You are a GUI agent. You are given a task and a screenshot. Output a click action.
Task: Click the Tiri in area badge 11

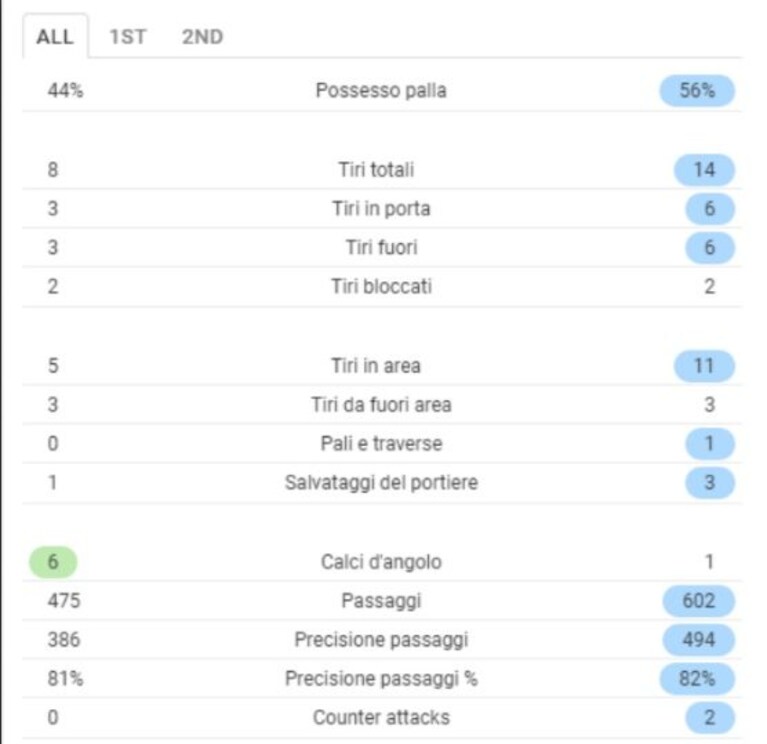click(x=704, y=366)
